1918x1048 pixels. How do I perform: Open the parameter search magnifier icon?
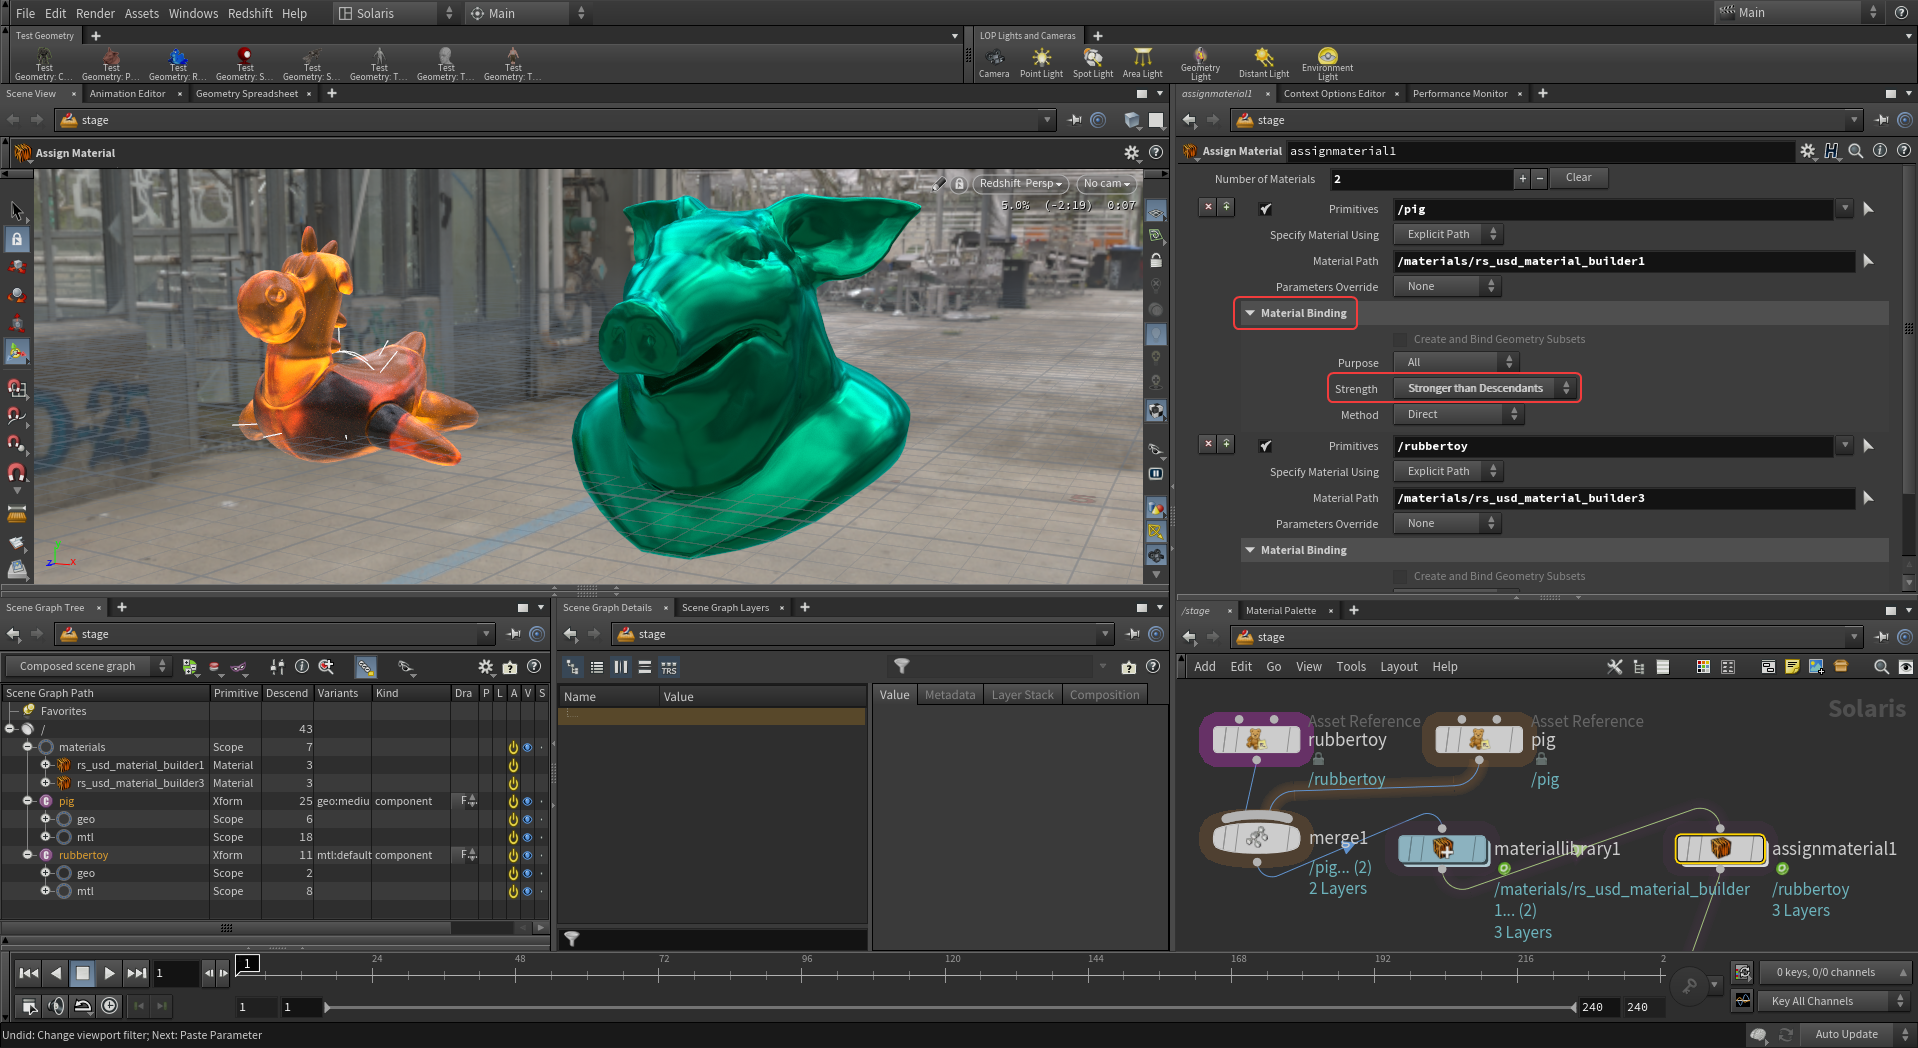(1856, 151)
